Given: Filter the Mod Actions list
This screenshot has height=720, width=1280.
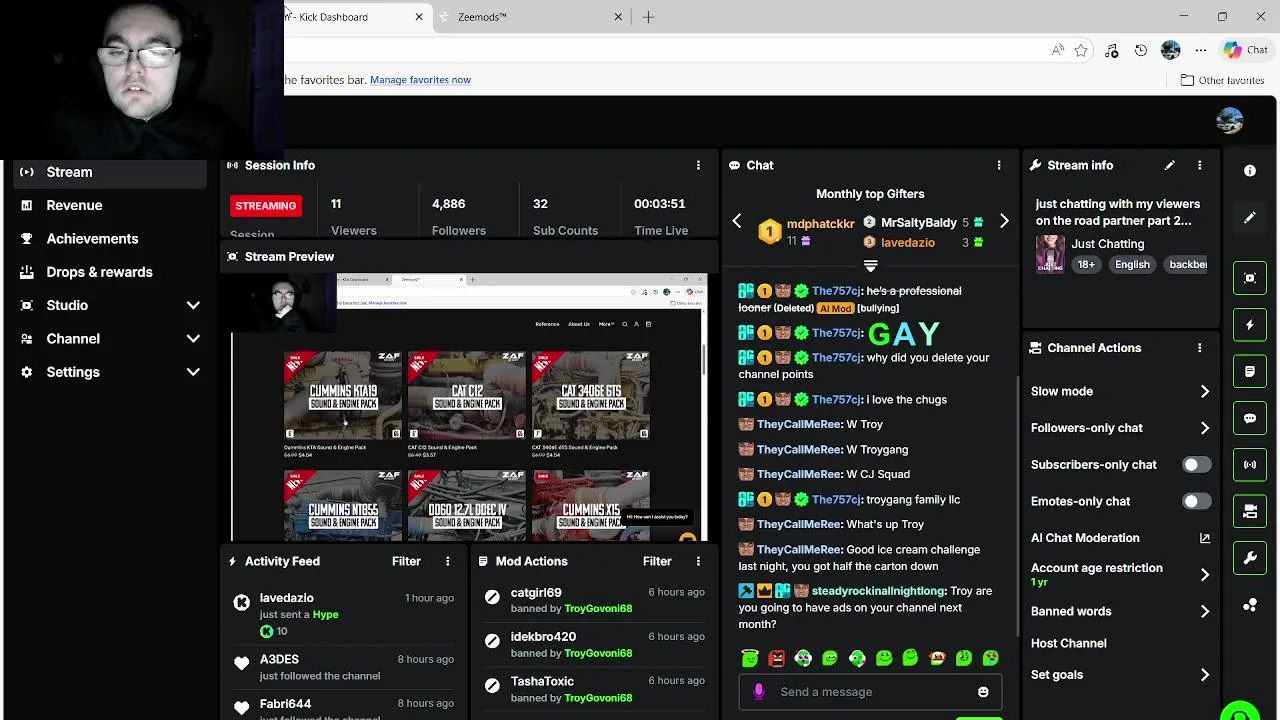Looking at the screenshot, I should coord(657,561).
